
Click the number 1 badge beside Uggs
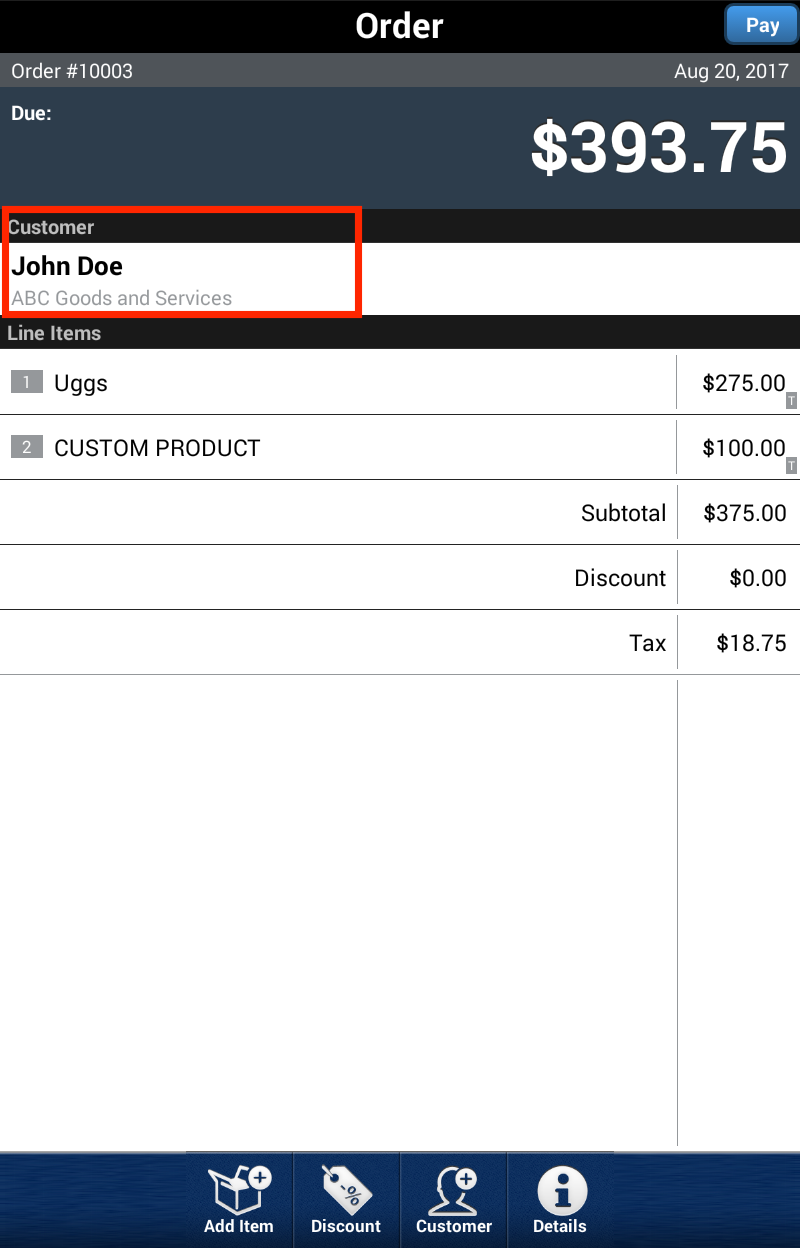pyautogui.click(x=27, y=382)
